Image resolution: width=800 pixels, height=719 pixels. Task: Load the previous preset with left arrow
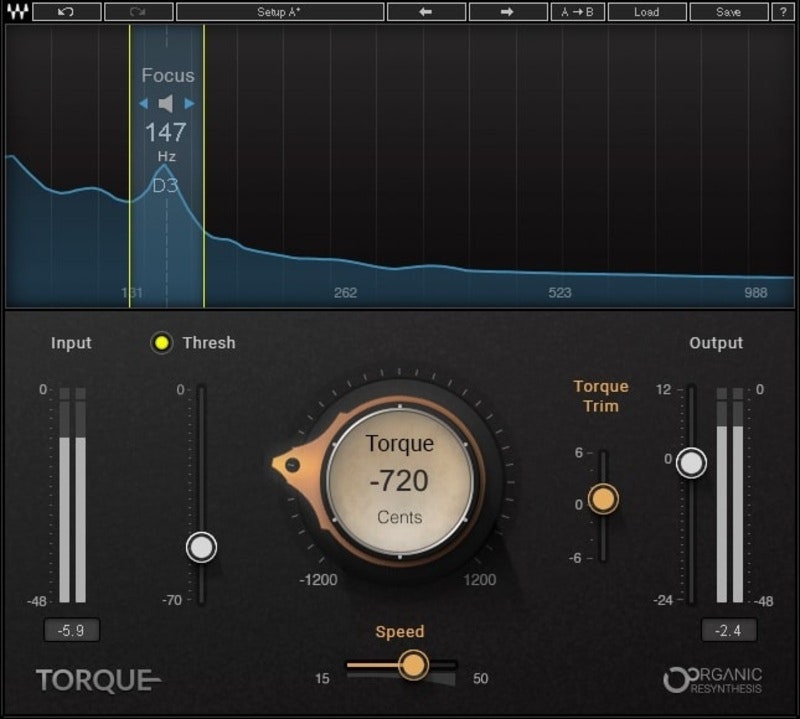pyautogui.click(x=425, y=12)
